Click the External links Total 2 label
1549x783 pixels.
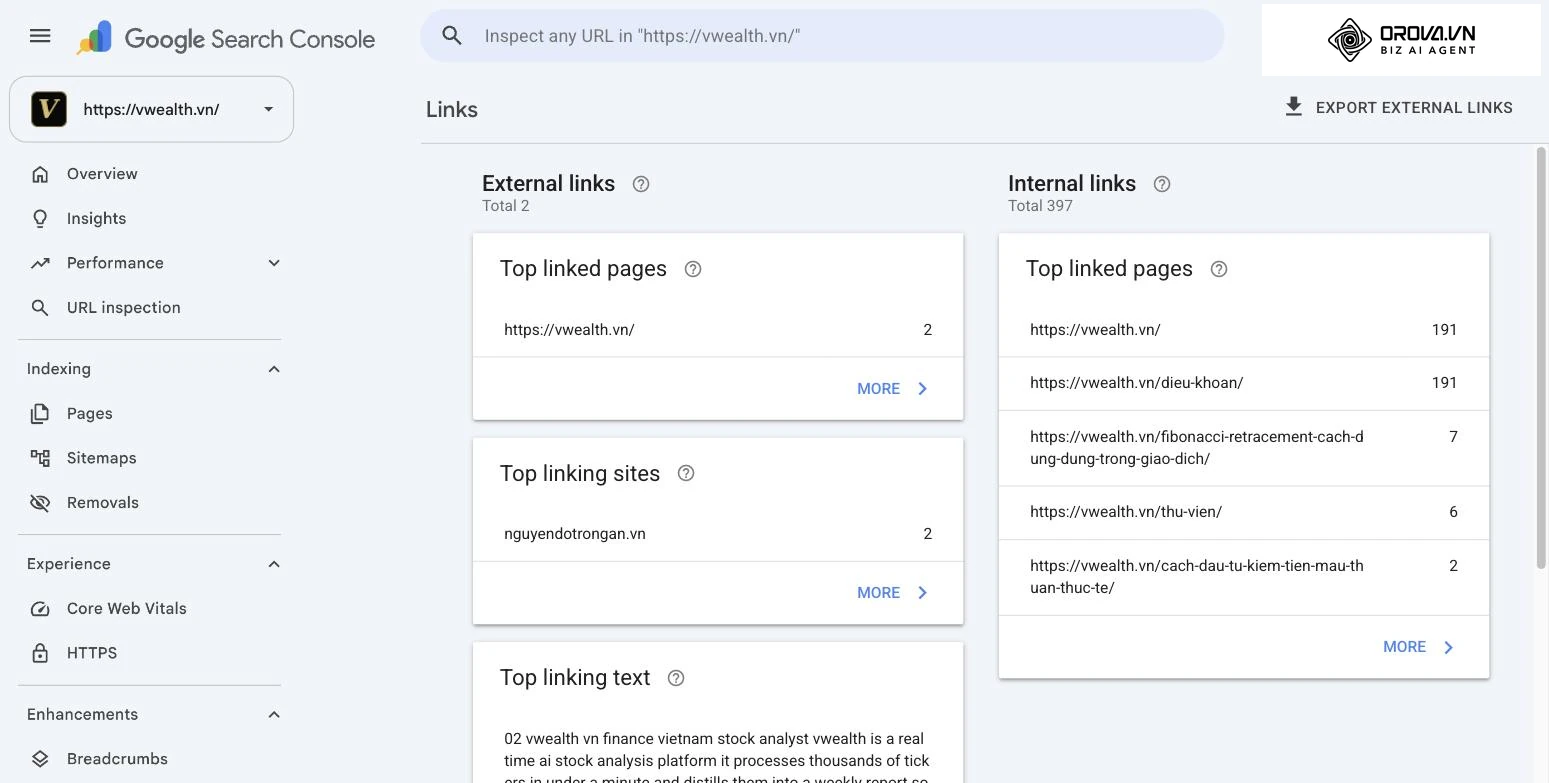tap(506, 206)
